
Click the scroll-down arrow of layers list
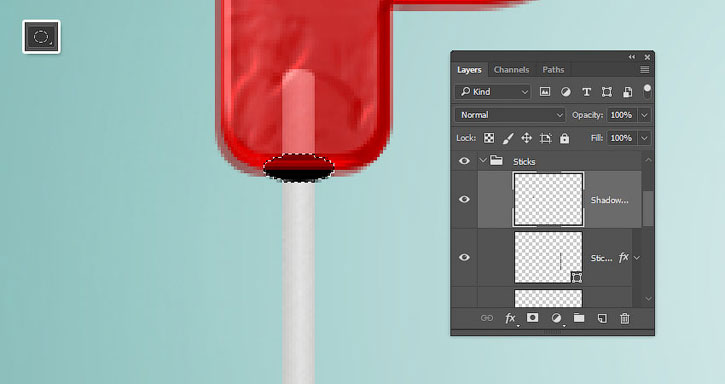click(648, 299)
